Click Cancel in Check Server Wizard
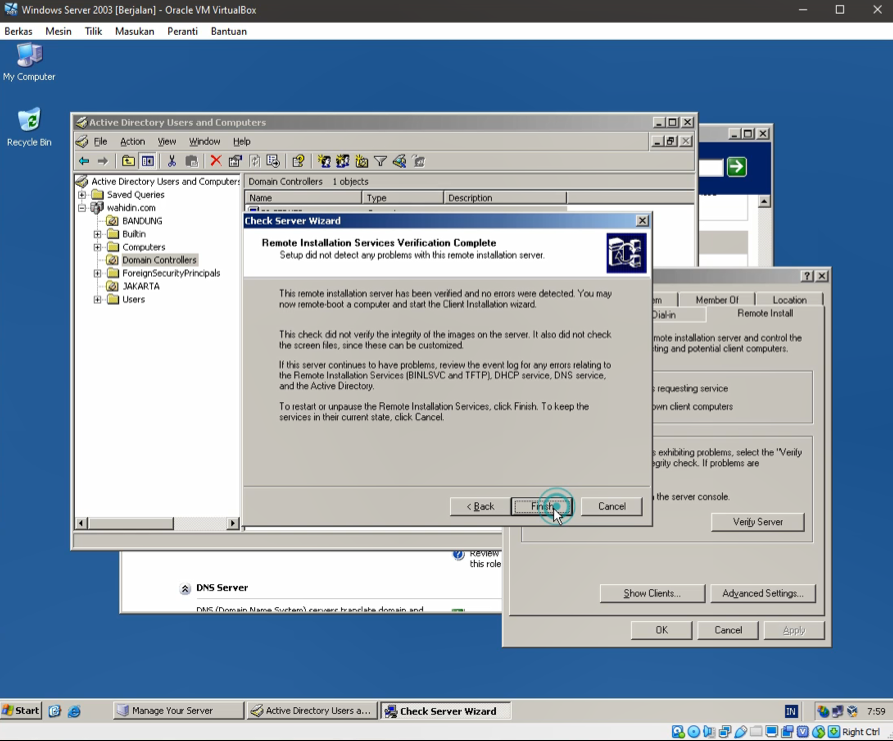 pyautogui.click(x=612, y=506)
